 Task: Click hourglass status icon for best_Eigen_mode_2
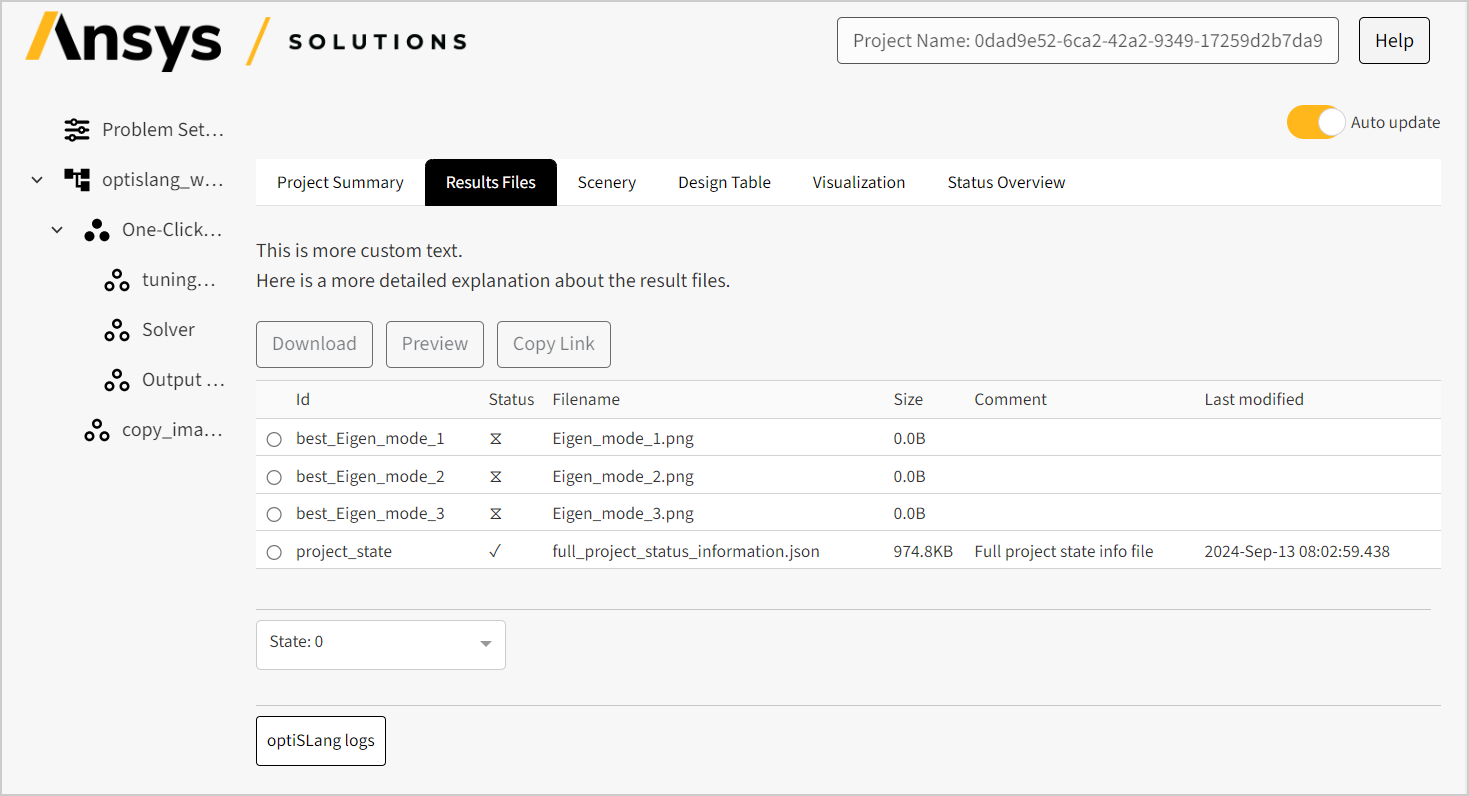[495, 476]
